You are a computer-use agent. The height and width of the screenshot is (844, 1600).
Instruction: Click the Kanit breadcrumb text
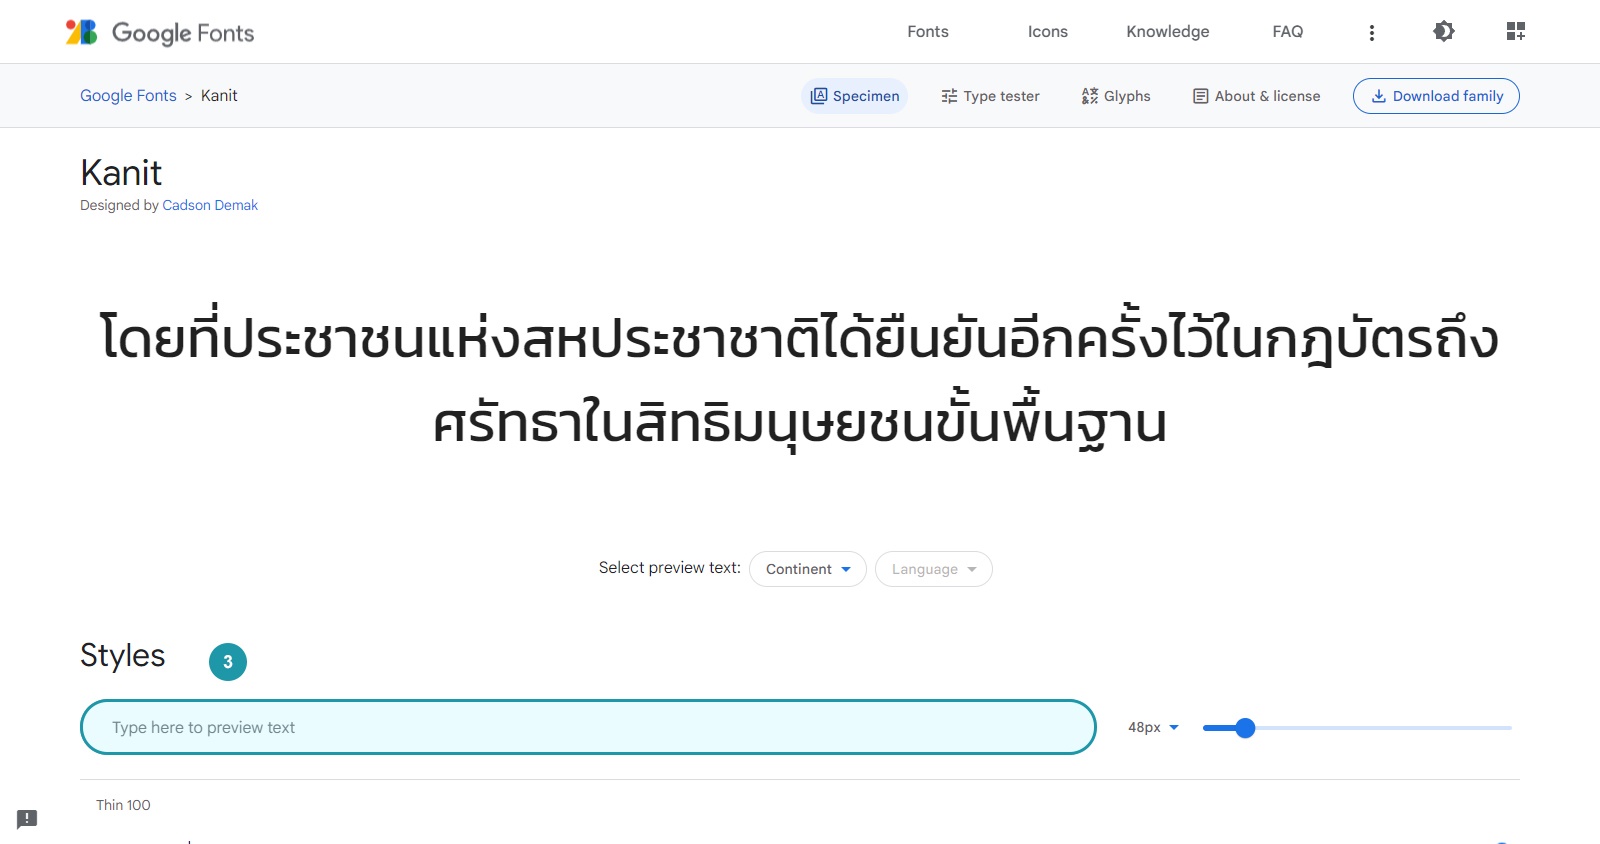[219, 96]
